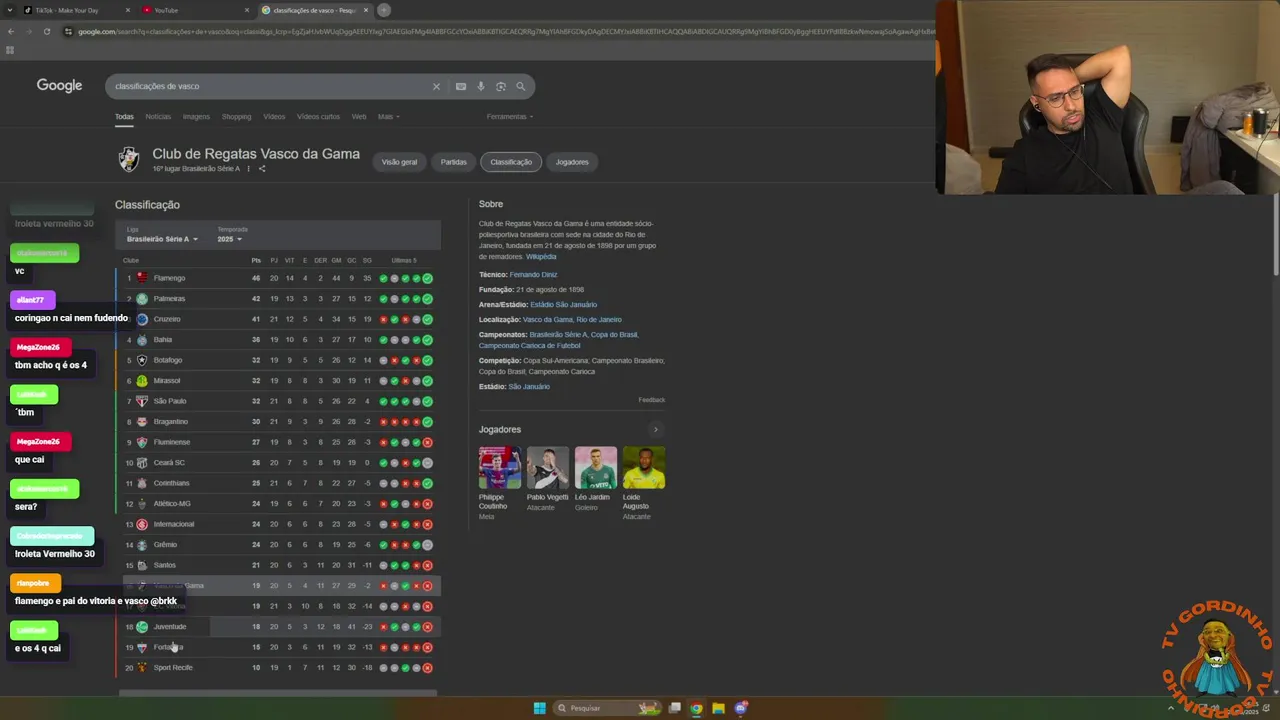The width and height of the screenshot is (1280, 720).
Task: Switch to the Notícias tab
Action: coord(158,117)
